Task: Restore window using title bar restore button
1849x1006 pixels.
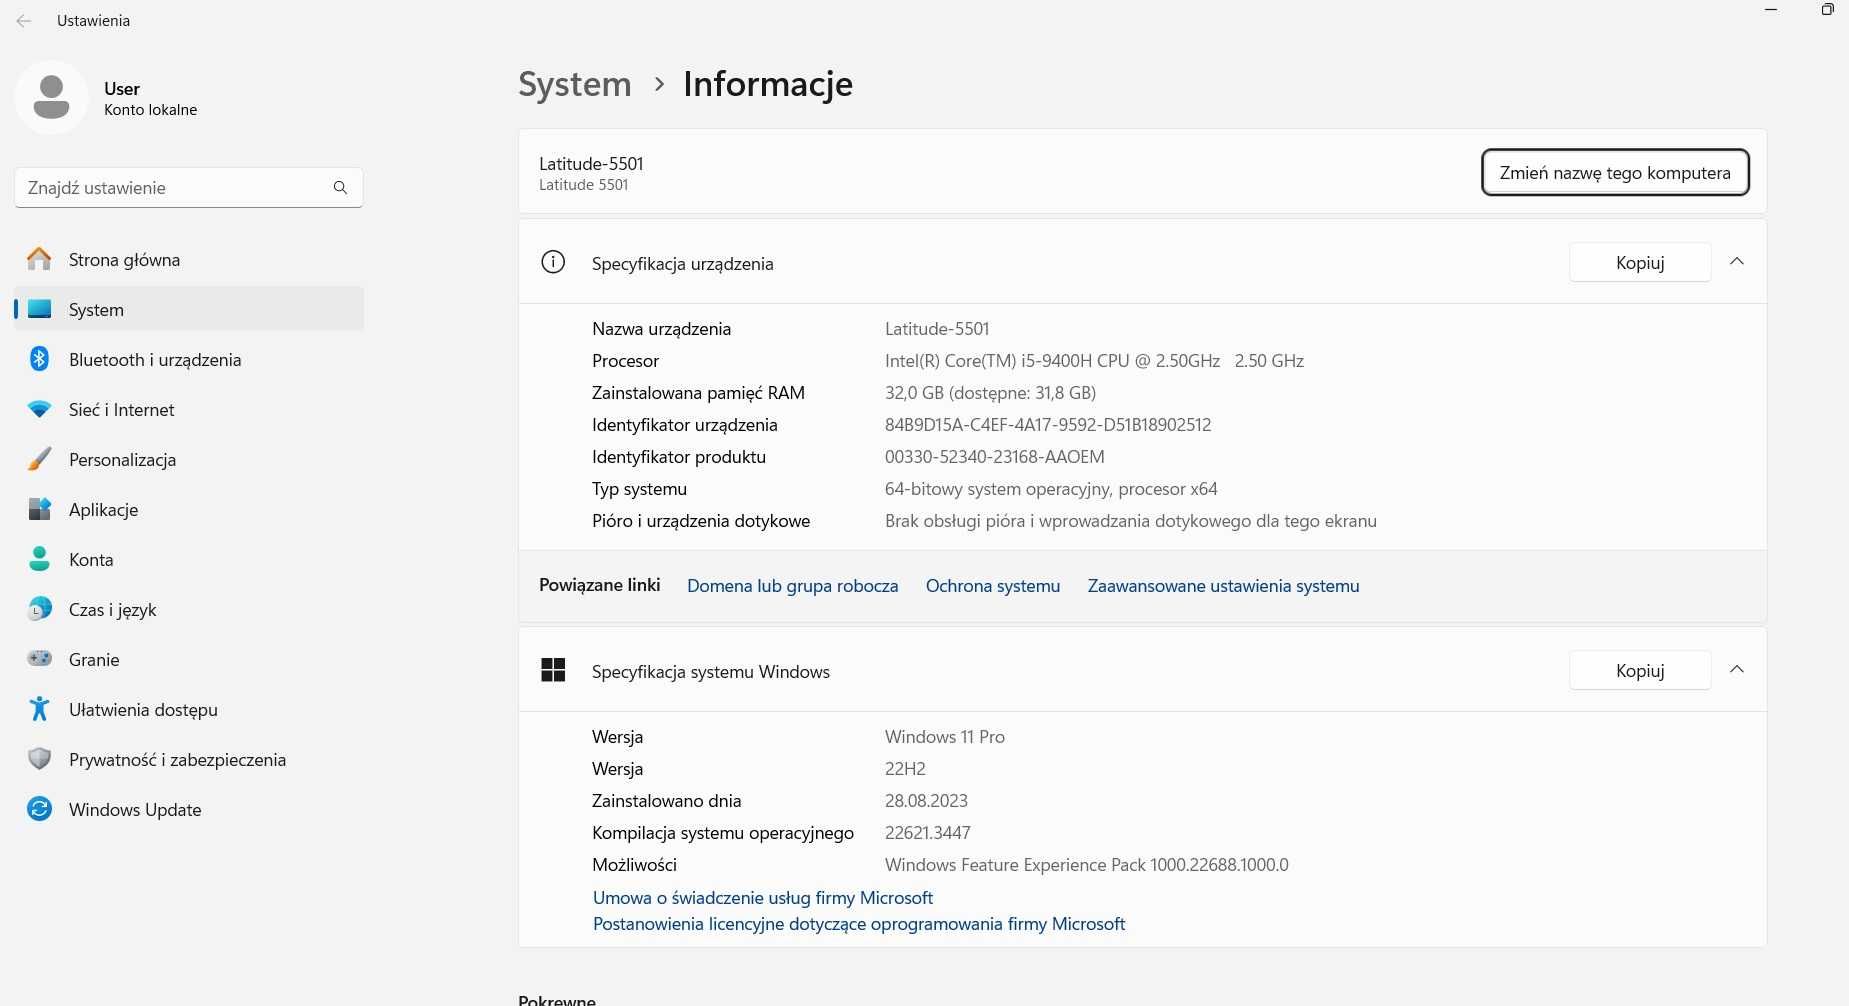Action: 1827,10
